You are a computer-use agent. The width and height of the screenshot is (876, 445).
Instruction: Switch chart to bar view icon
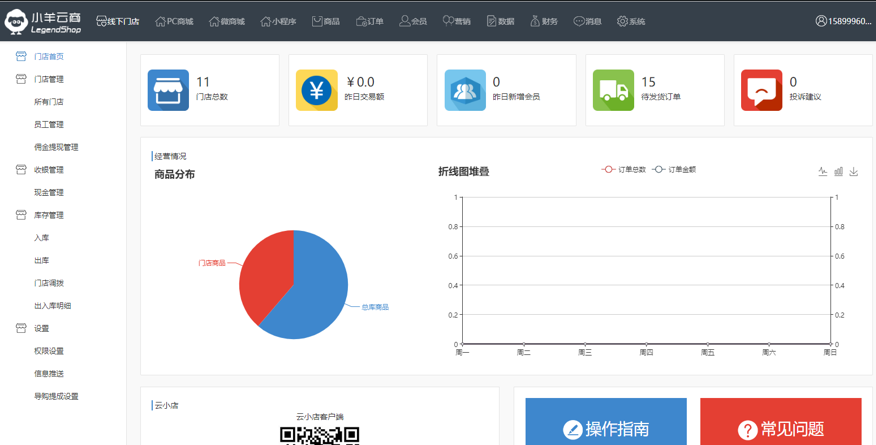pos(838,172)
